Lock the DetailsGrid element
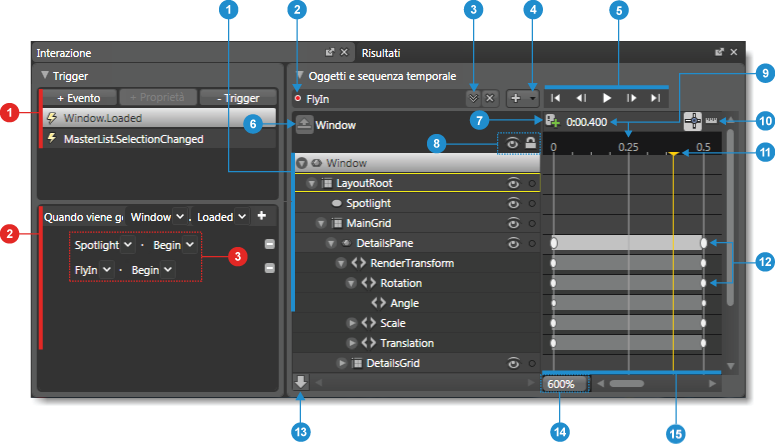The height and width of the screenshot is (444, 775). point(532,363)
